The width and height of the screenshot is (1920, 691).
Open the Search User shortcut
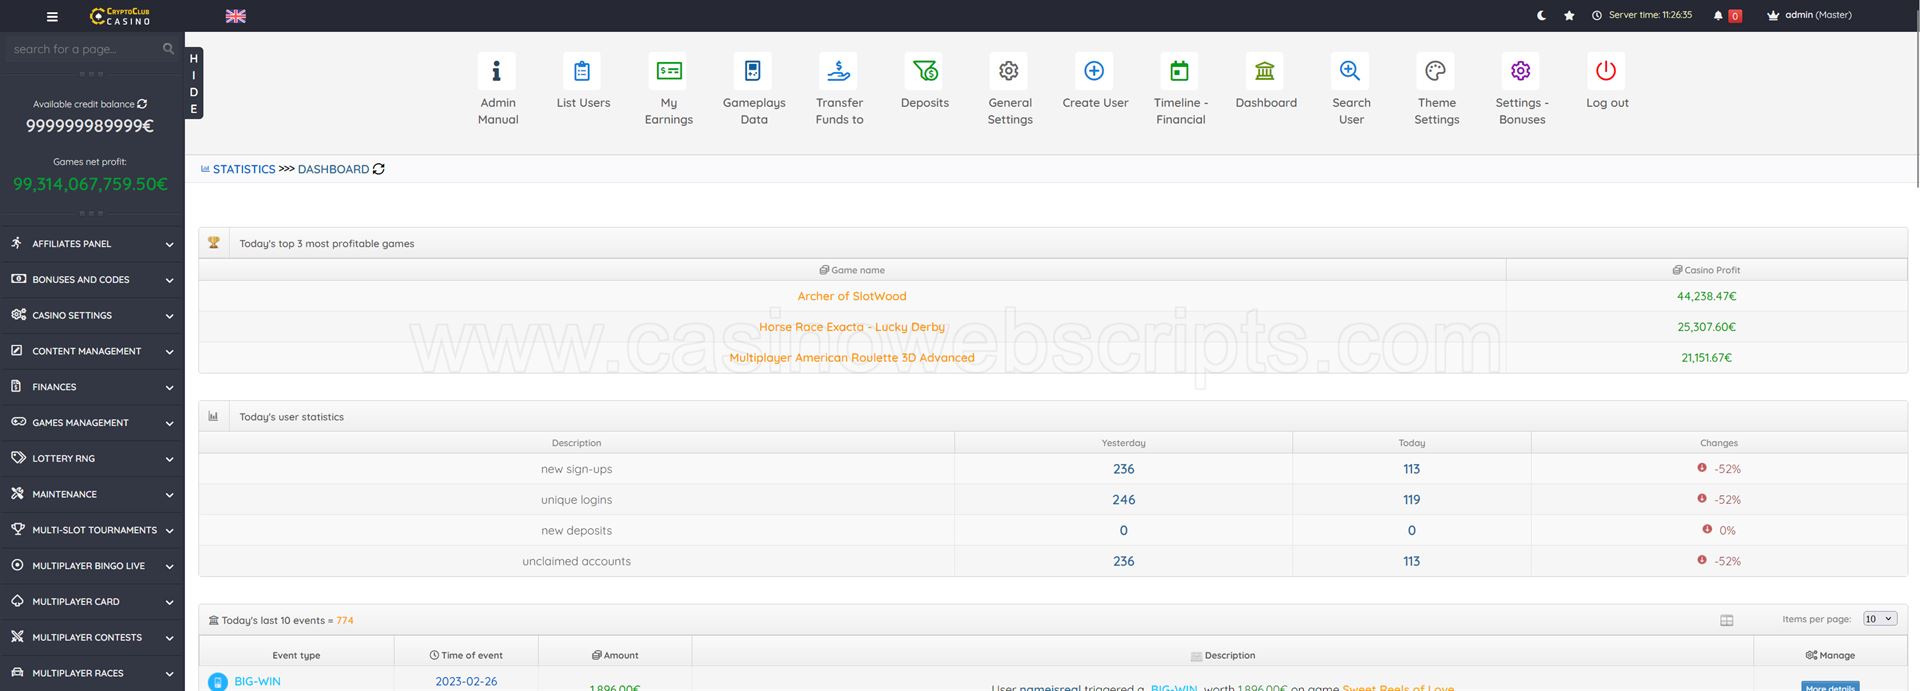tap(1351, 89)
